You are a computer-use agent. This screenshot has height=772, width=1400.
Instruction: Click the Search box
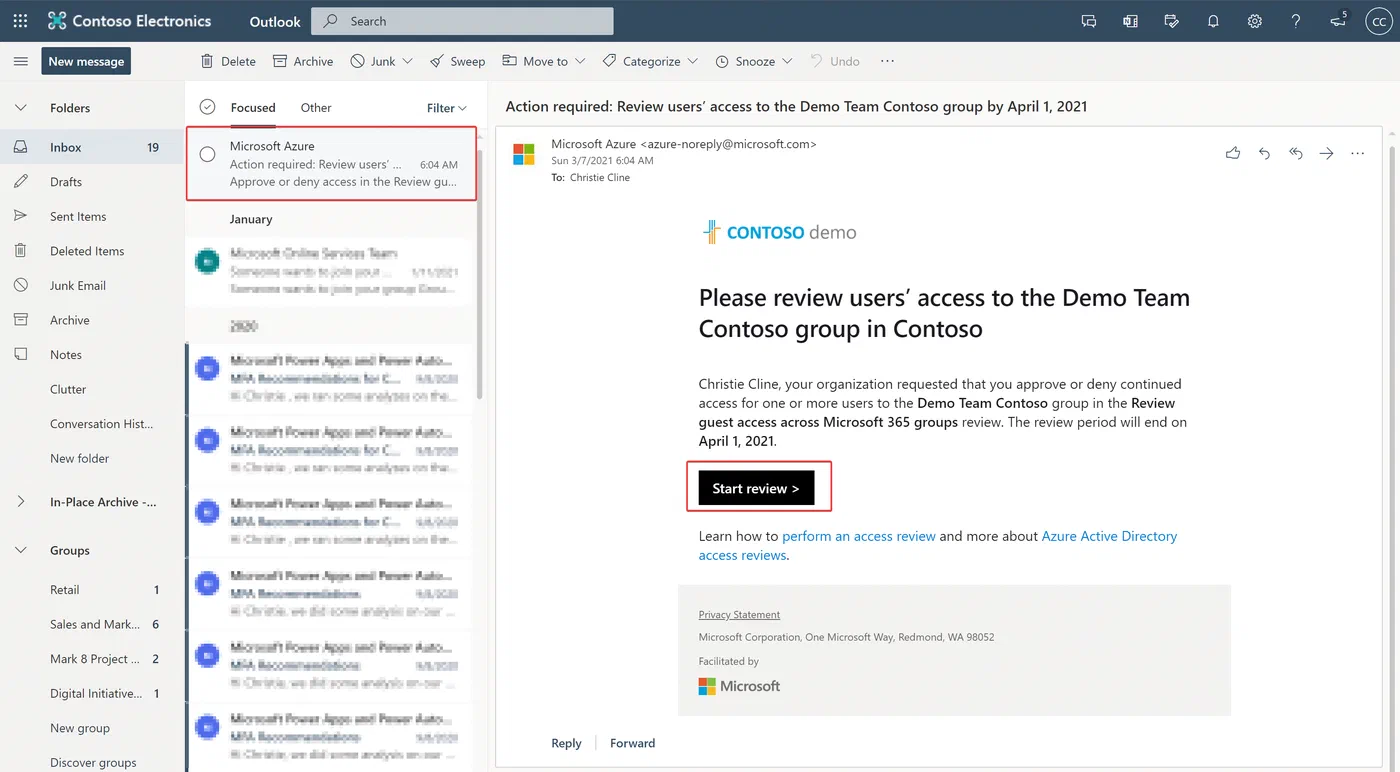462,21
